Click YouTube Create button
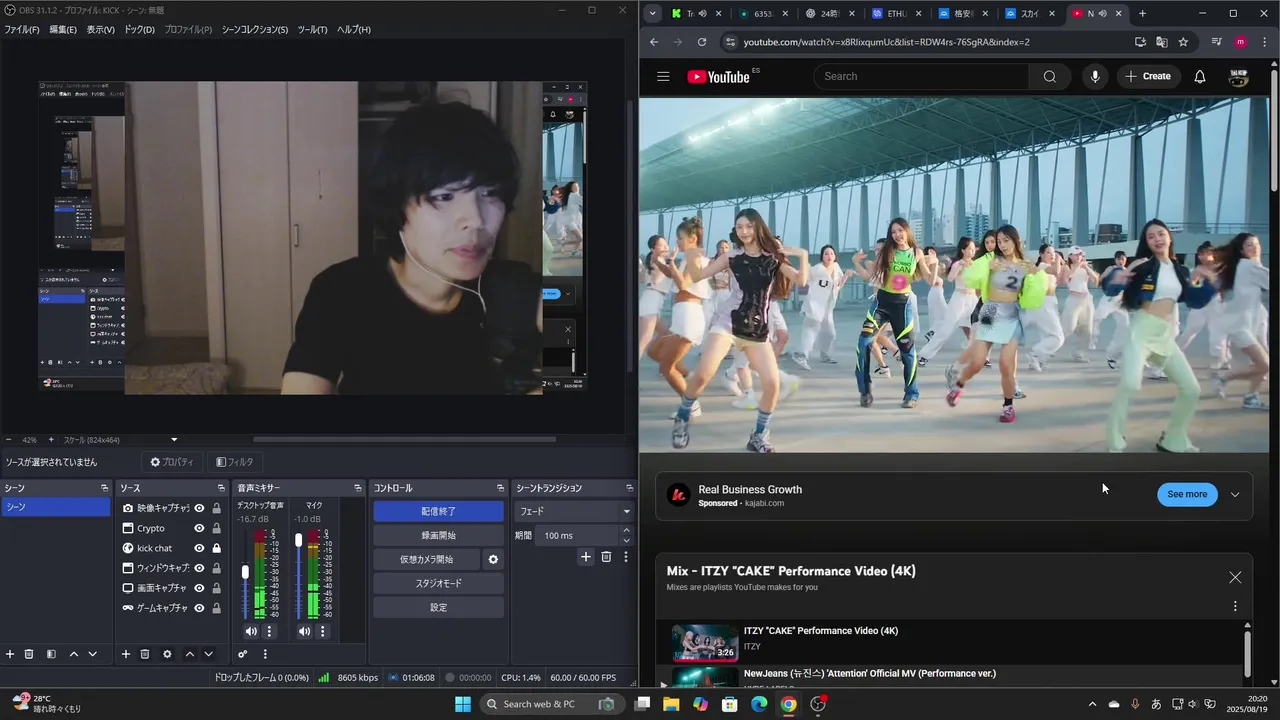 [x=1148, y=76]
